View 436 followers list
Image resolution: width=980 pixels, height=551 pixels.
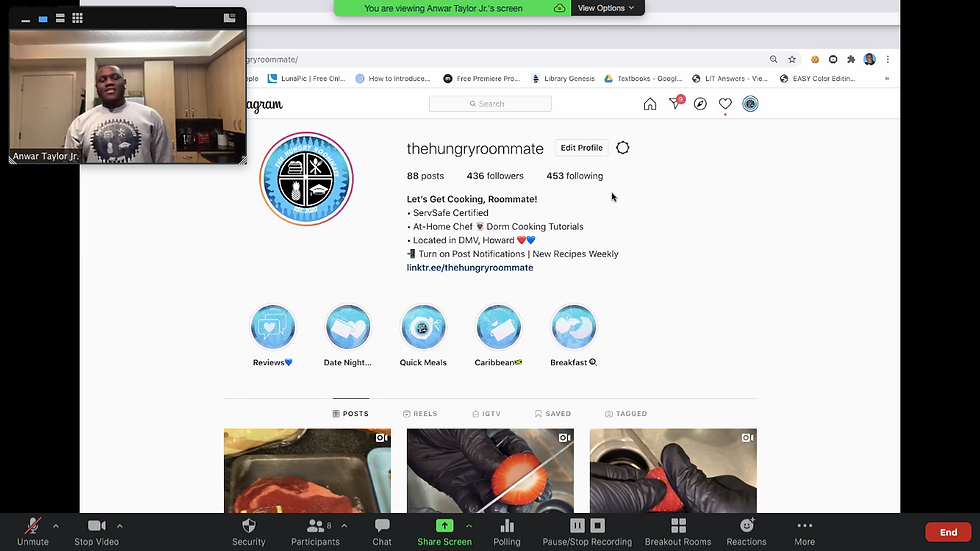495,176
